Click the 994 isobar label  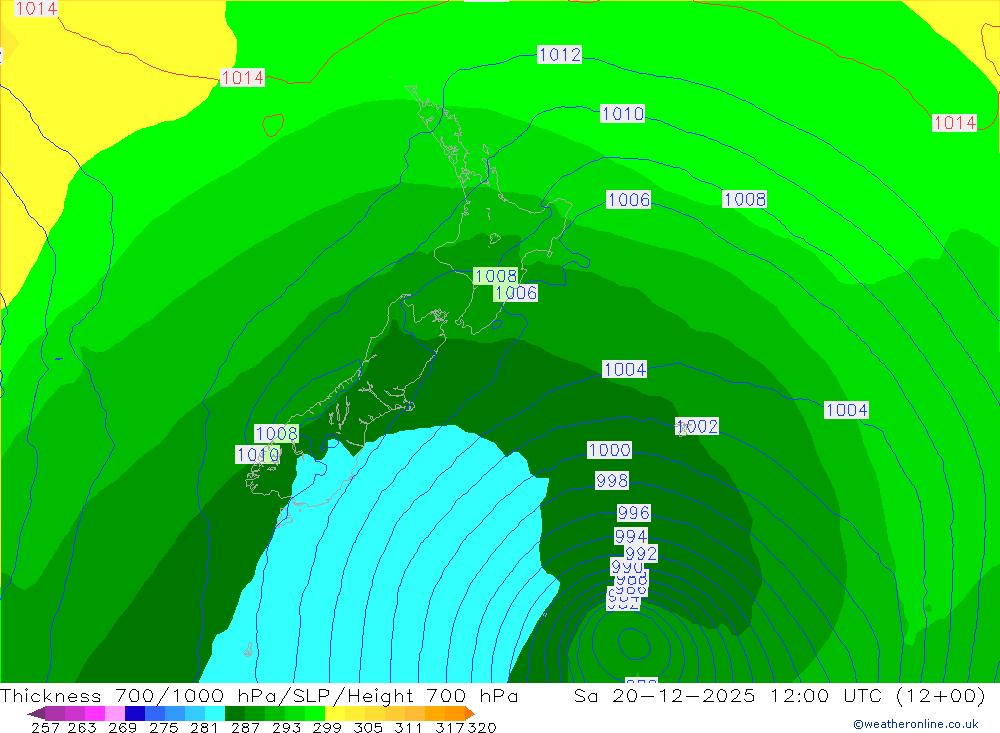coord(630,537)
